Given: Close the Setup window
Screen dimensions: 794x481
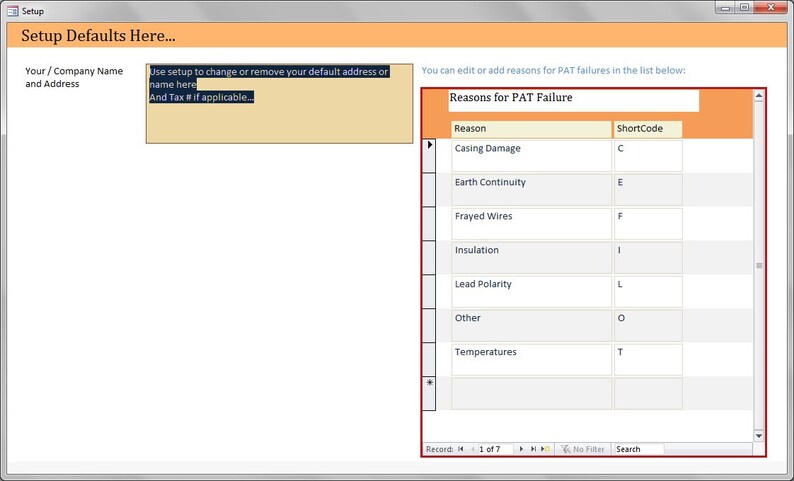Looking at the screenshot, I should click(x=771, y=8).
